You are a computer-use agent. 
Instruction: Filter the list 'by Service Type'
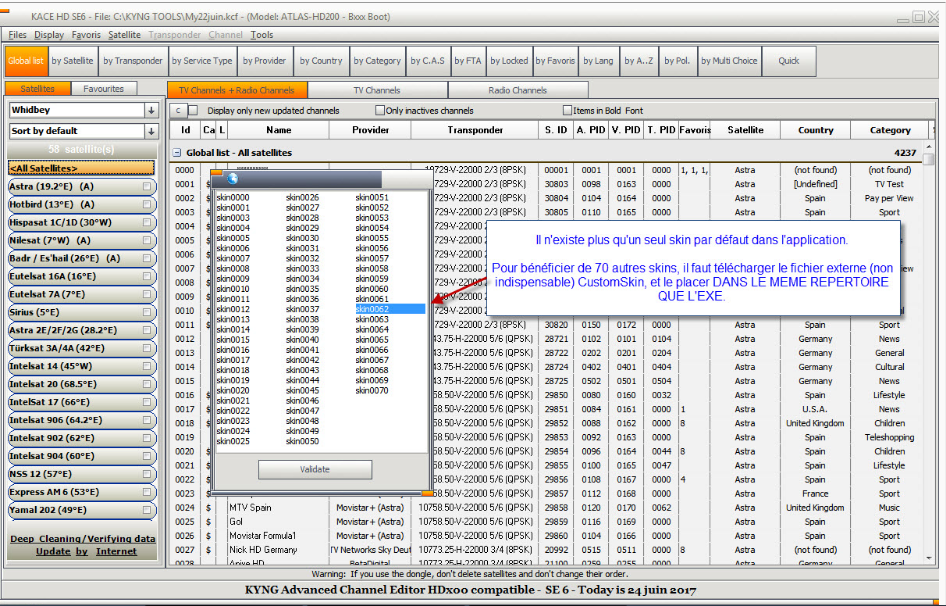coord(202,61)
